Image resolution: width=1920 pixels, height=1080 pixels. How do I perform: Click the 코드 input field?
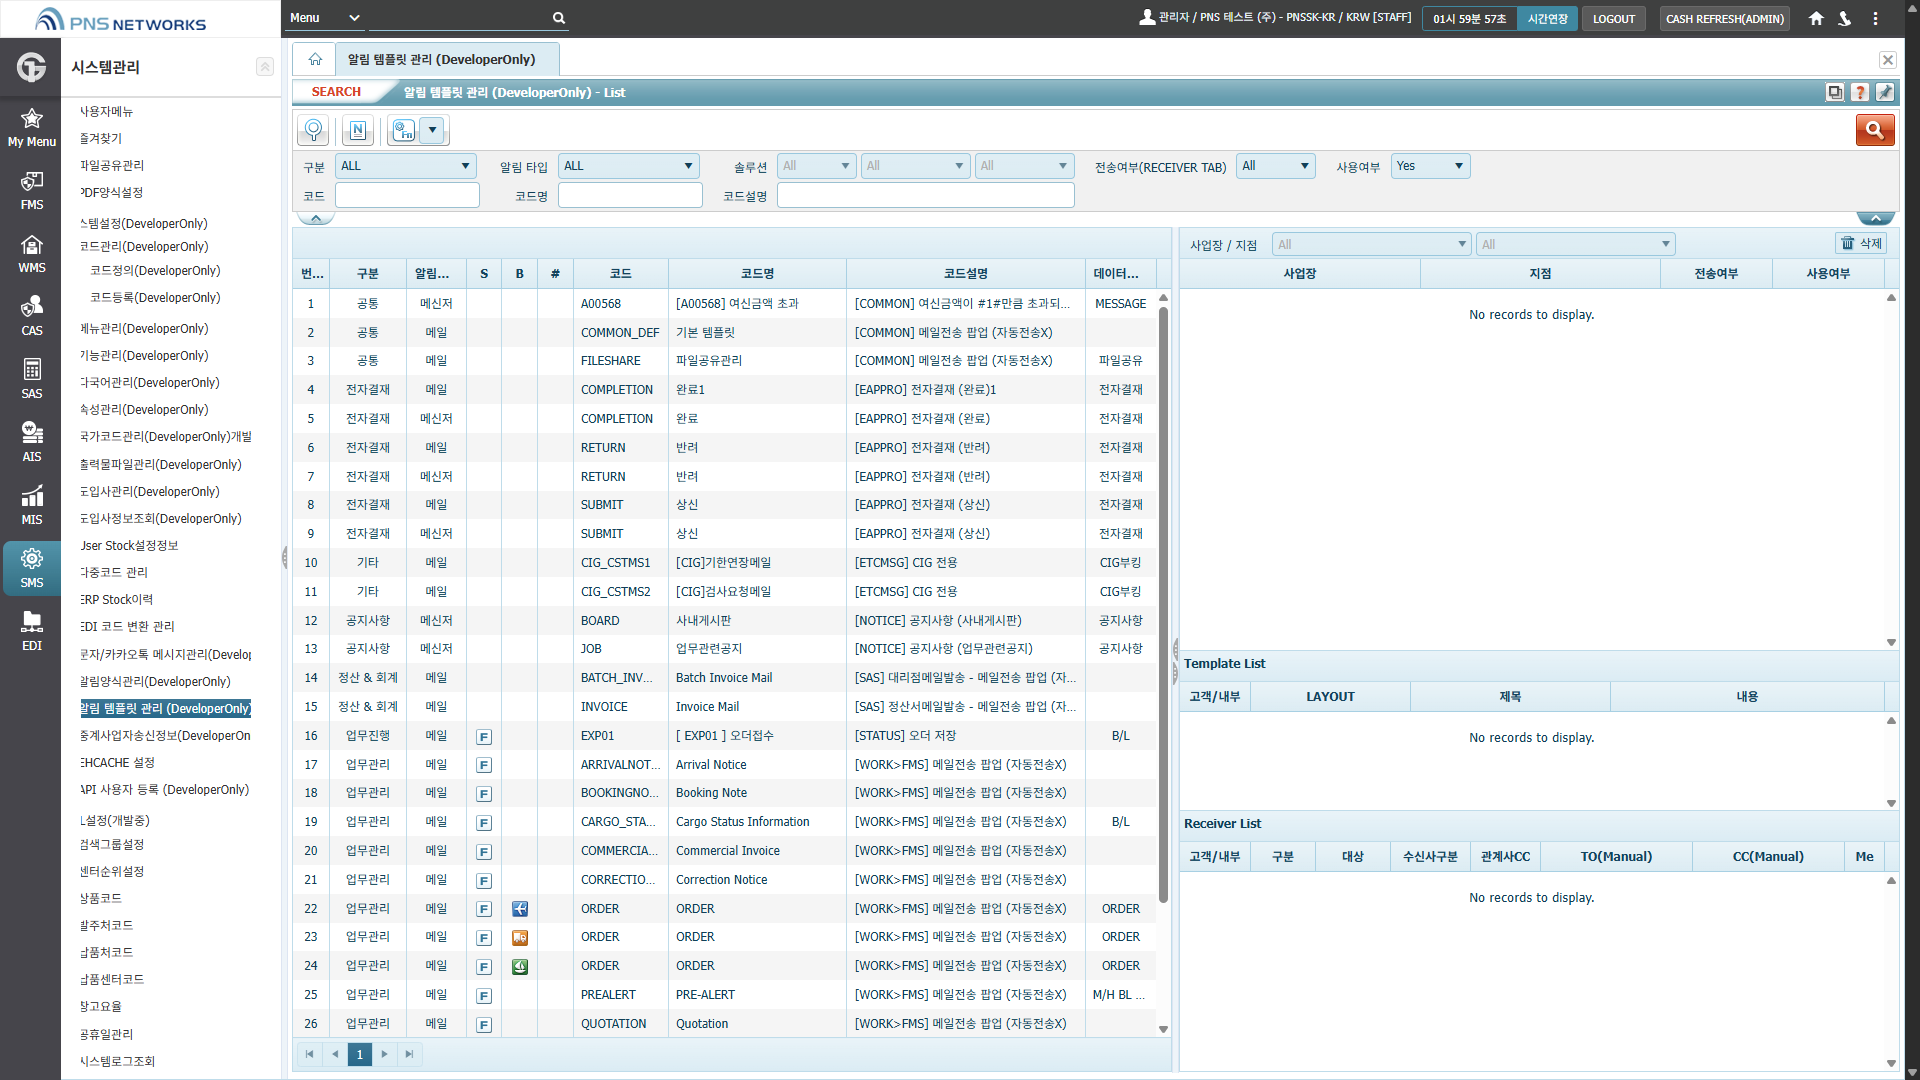(407, 196)
